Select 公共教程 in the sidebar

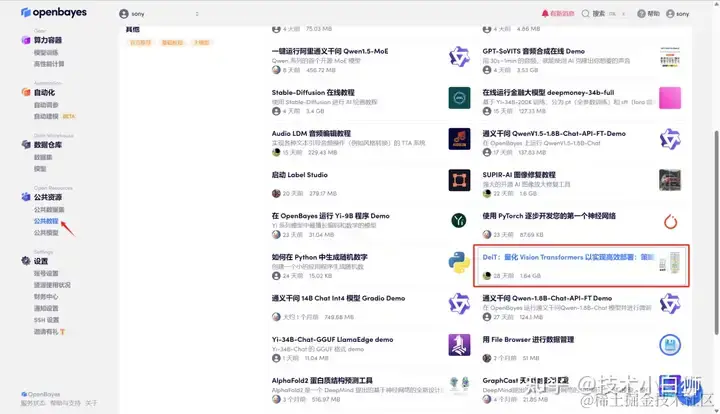[x=46, y=221]
